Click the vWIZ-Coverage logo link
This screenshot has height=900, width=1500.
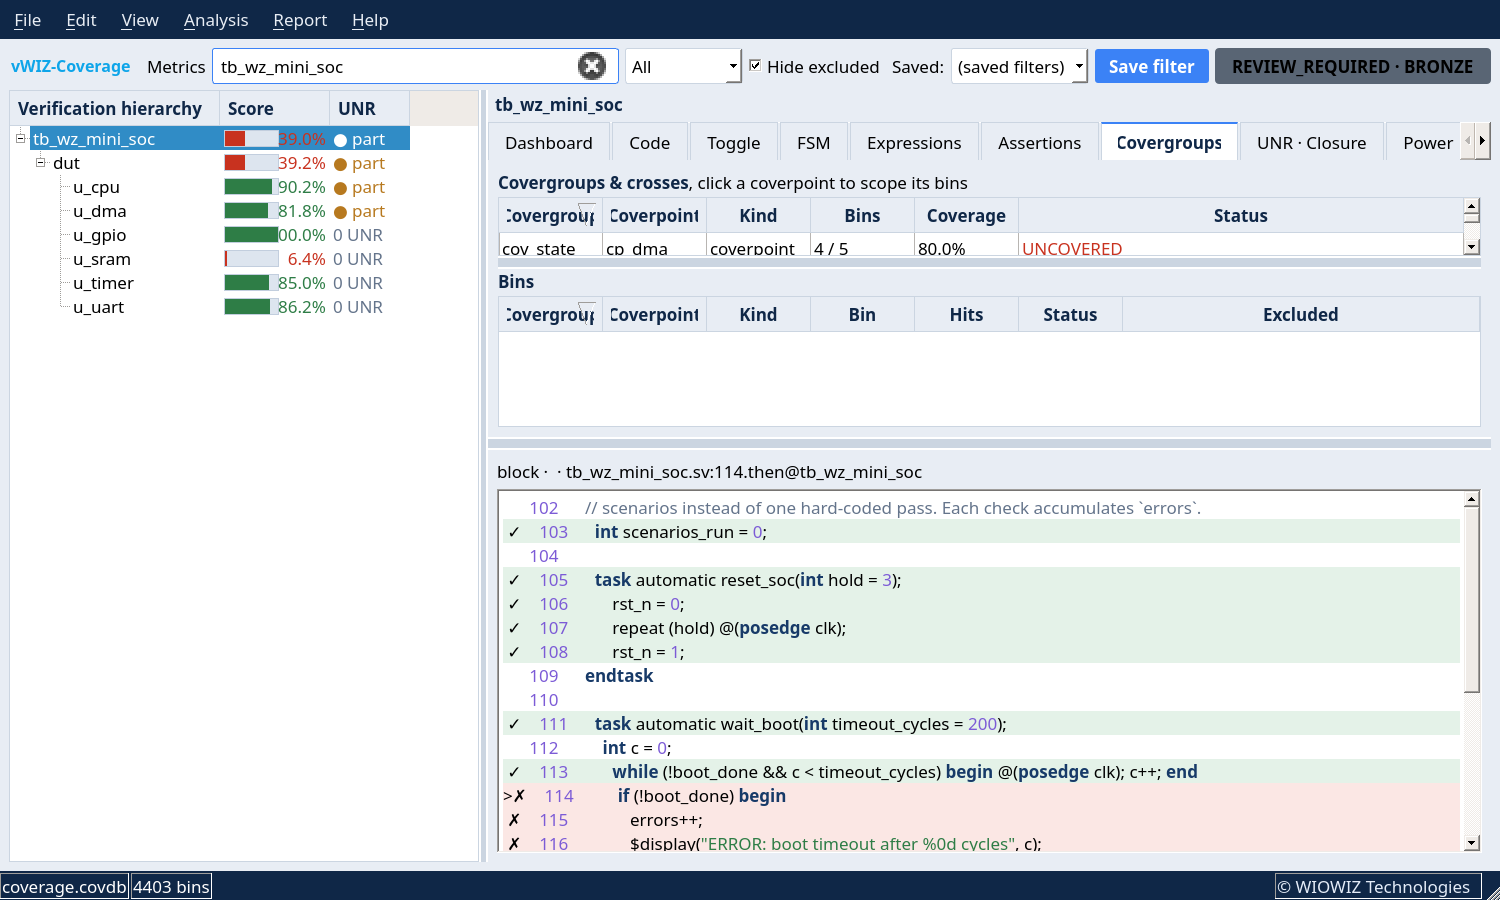[71, 66]
